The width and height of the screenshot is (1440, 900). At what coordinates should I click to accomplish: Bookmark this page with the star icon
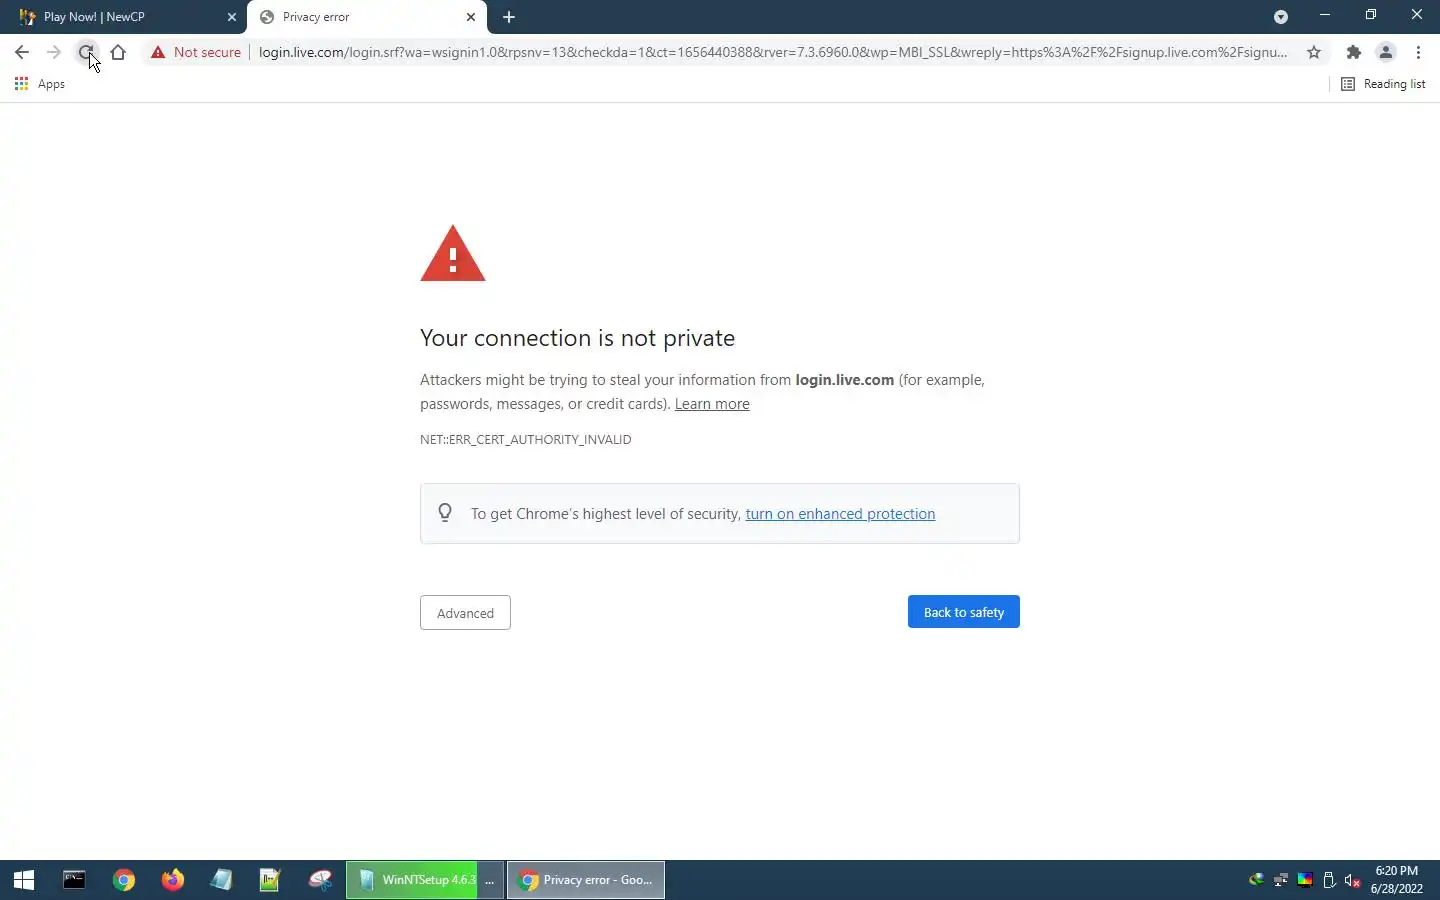pyautogui.click(x=1314, y=52)
